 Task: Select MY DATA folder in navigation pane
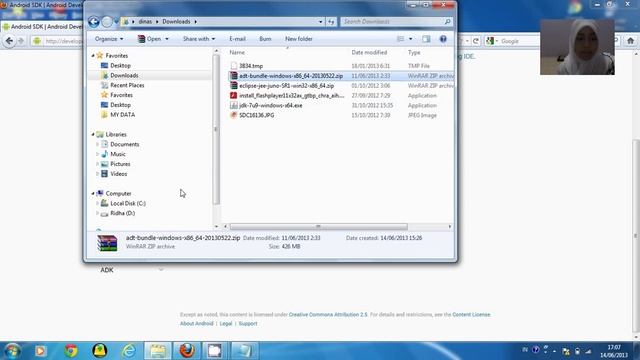tap(122, 115)
